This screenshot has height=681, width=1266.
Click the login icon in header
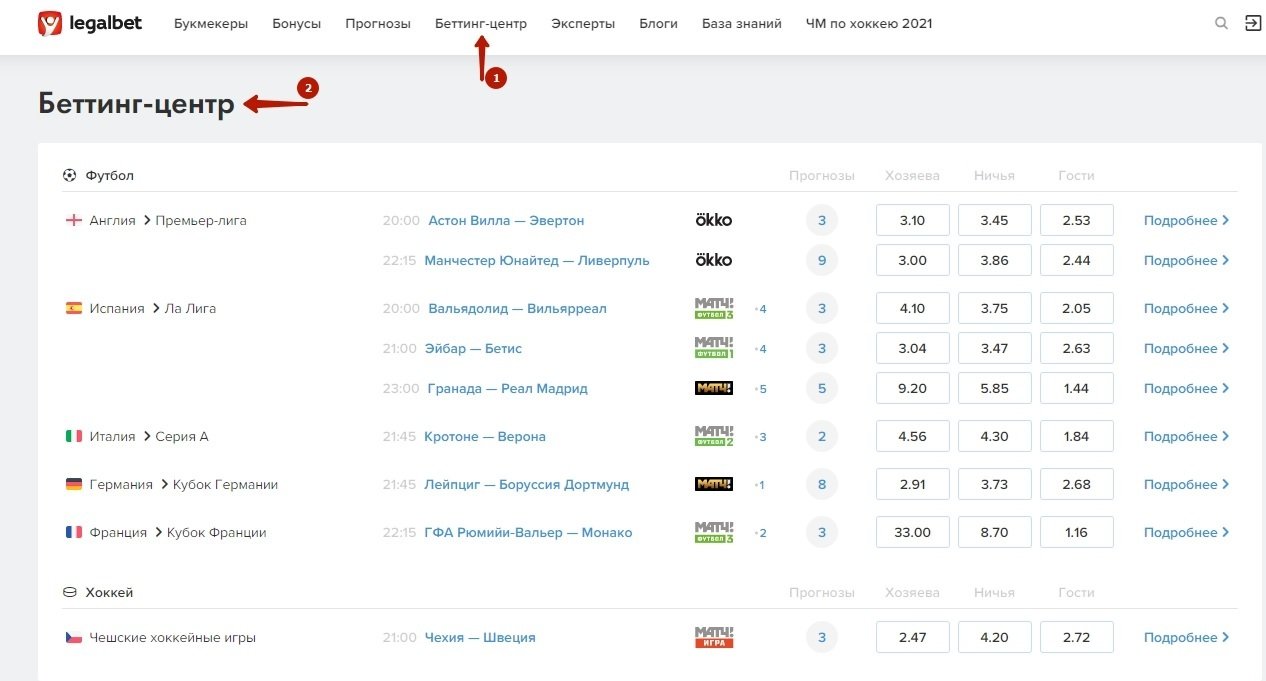click(1252, 23)
